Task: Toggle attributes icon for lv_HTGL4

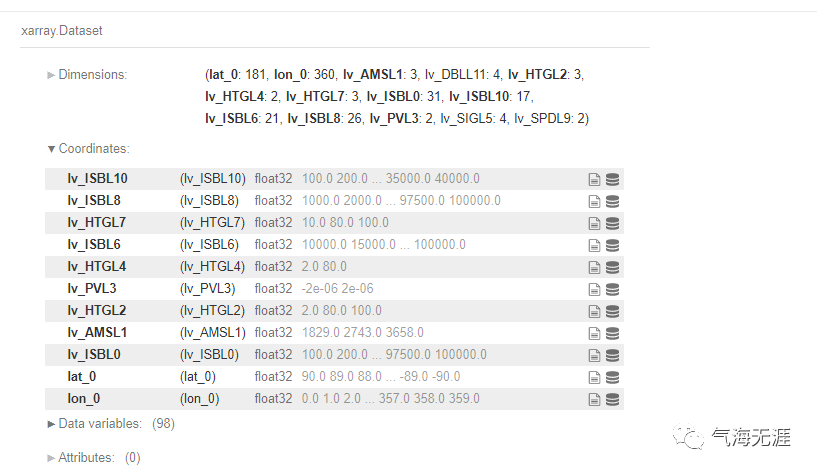Action: [x=594, y=267]
